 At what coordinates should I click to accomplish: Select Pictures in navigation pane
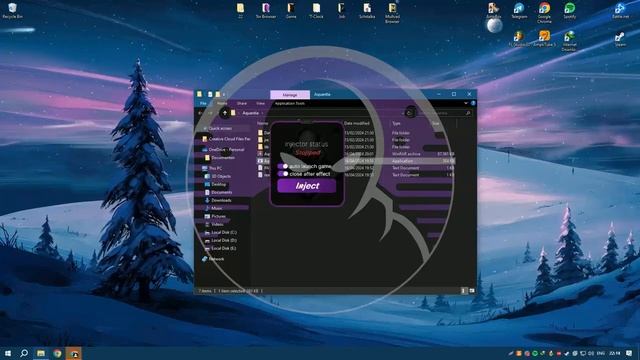215,216
